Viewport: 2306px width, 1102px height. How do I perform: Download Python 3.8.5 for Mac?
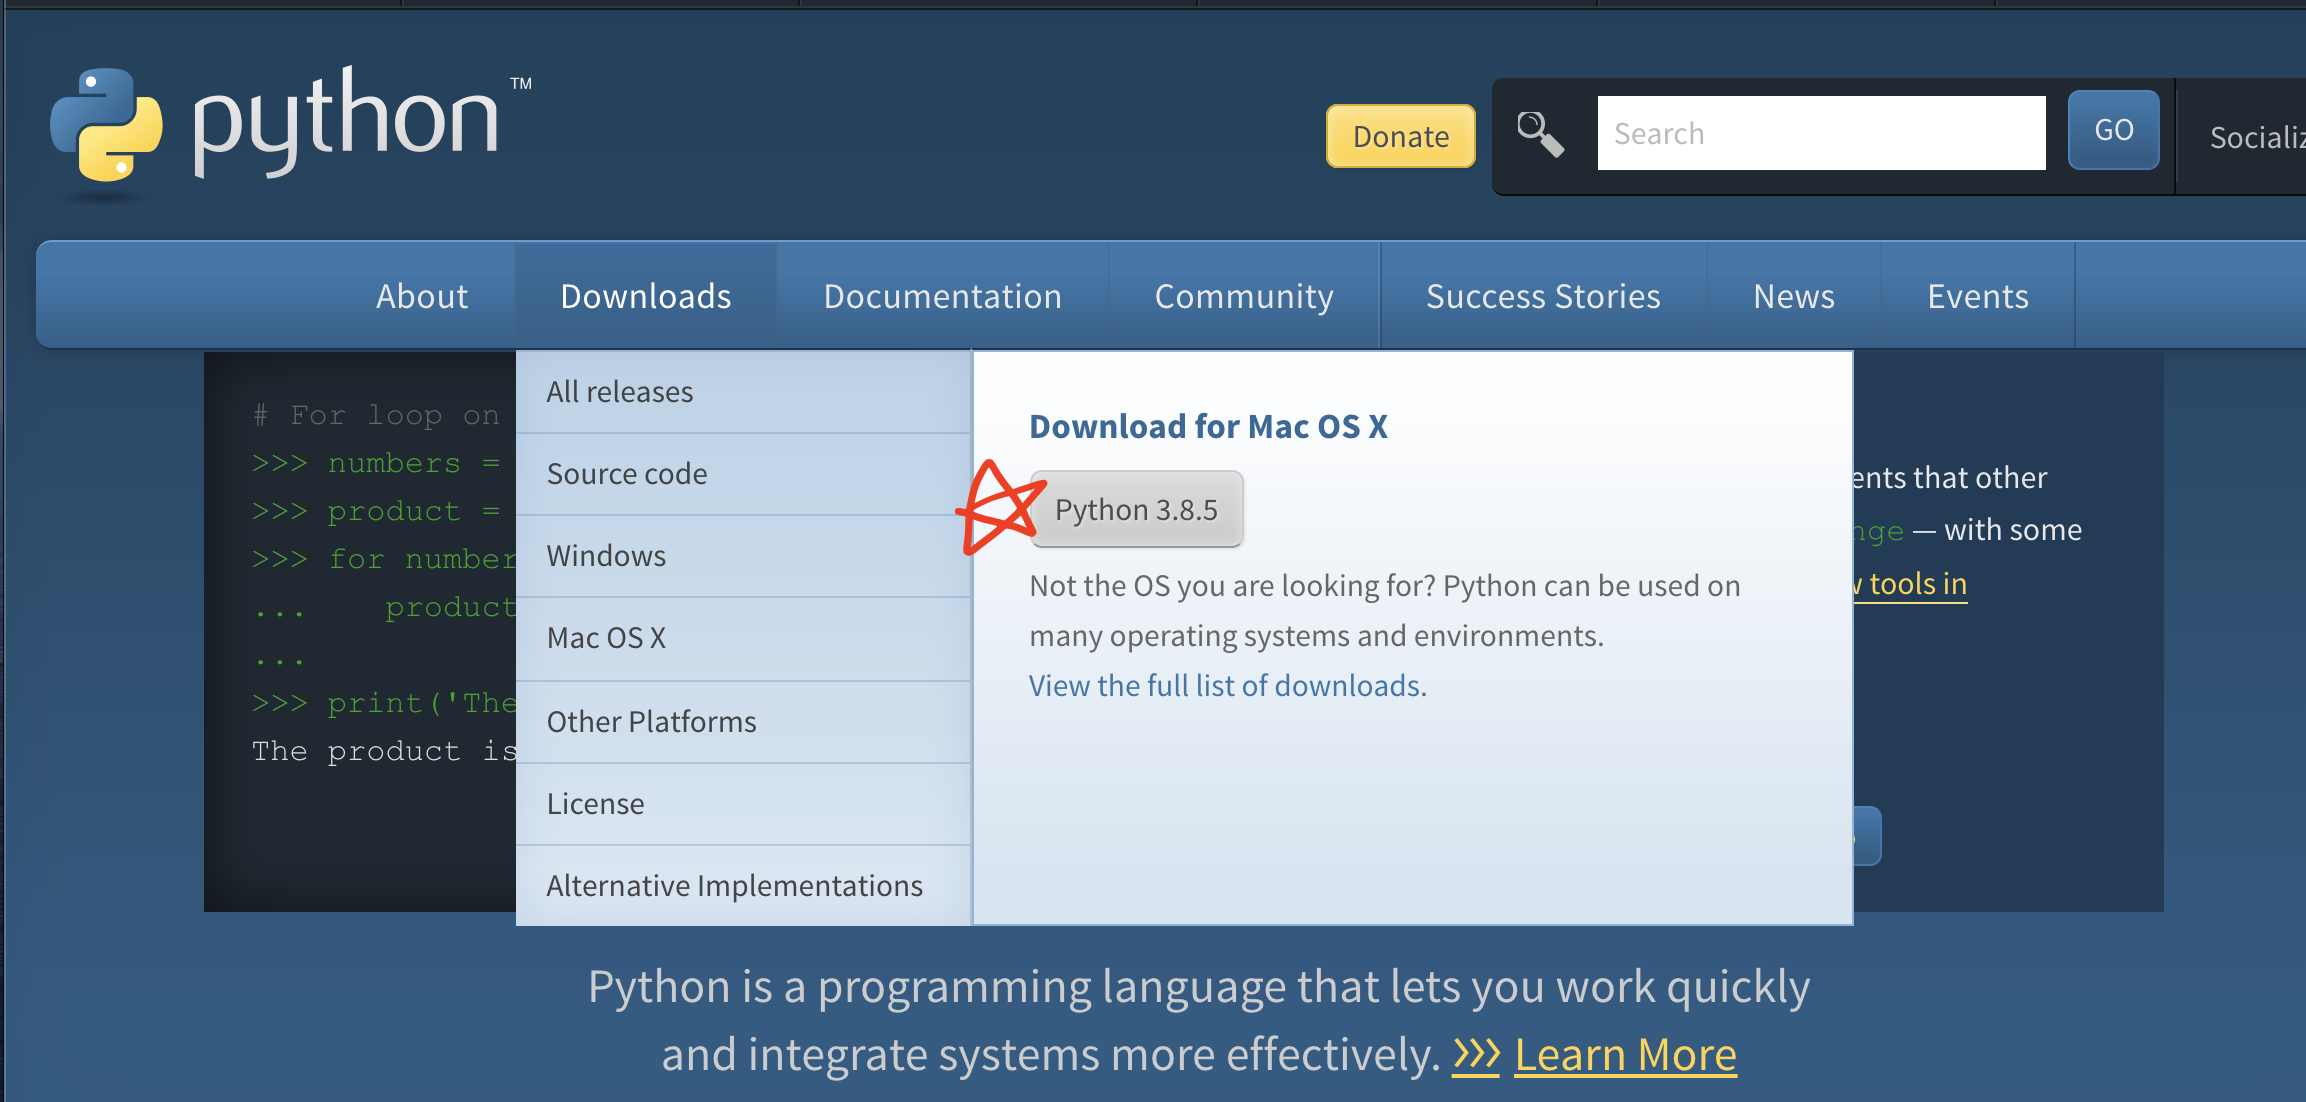[x=1136, y=510]
